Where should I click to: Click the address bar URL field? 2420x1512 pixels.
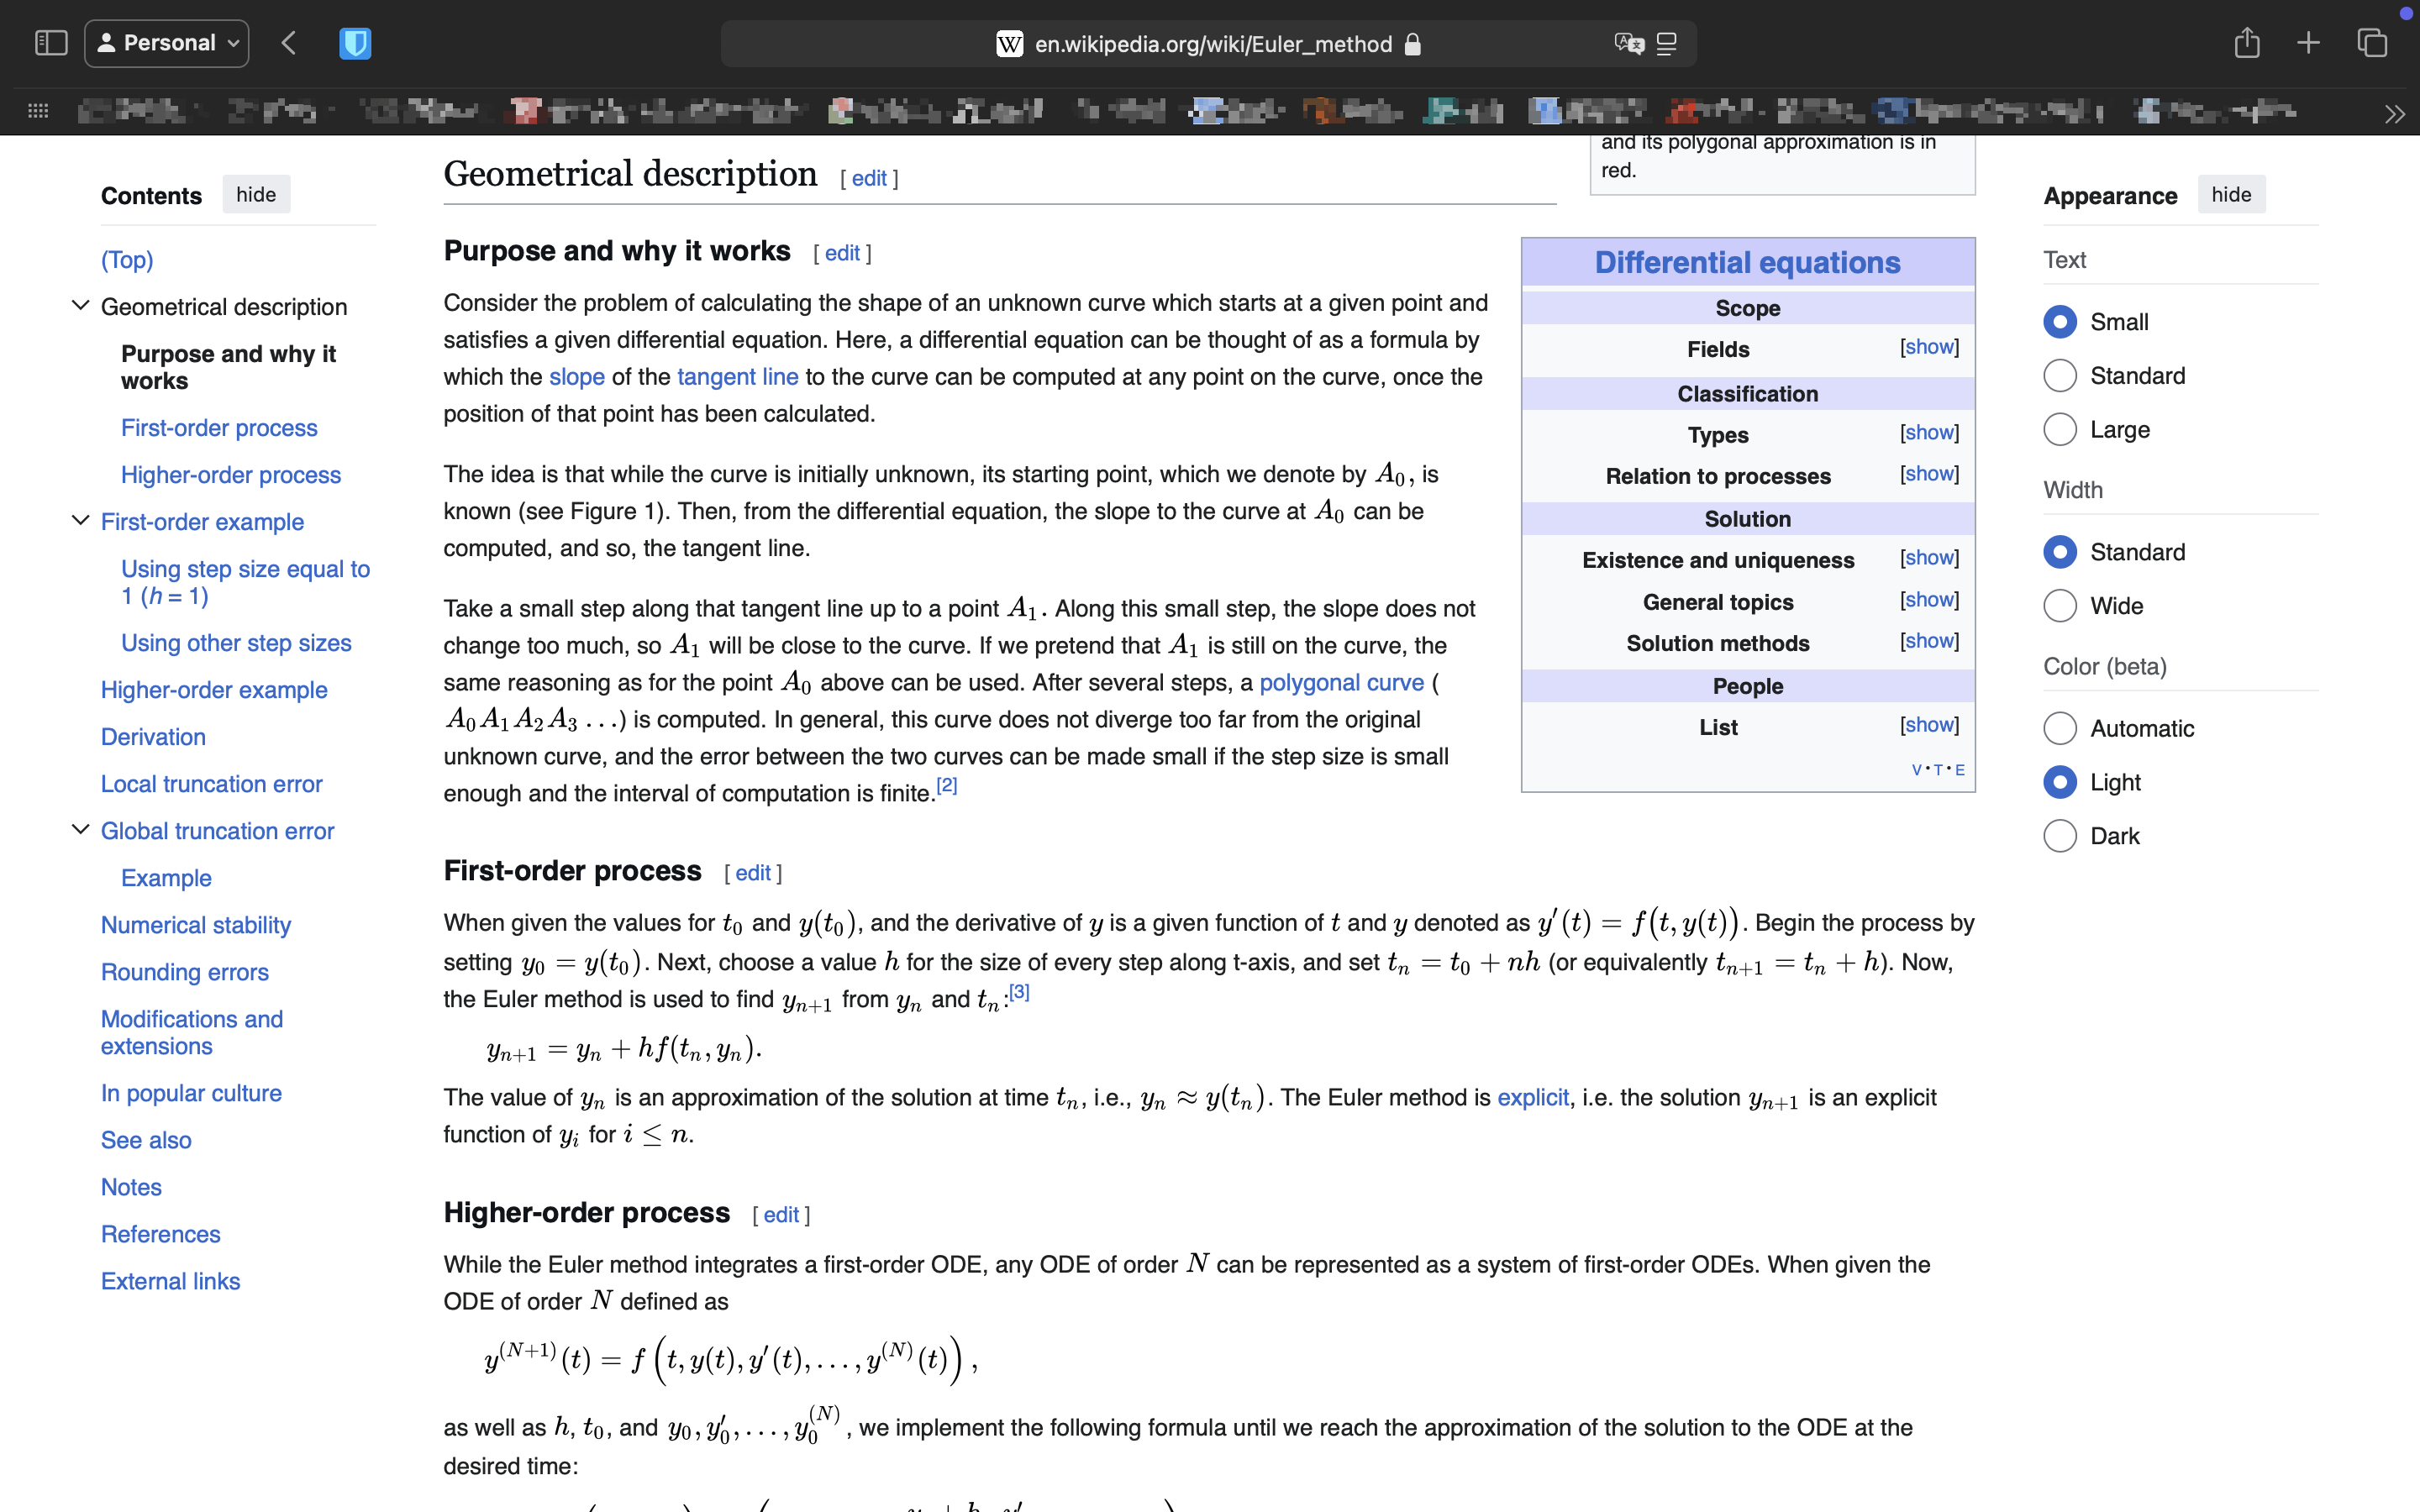pyautogui.click(x=1212, y=44)
